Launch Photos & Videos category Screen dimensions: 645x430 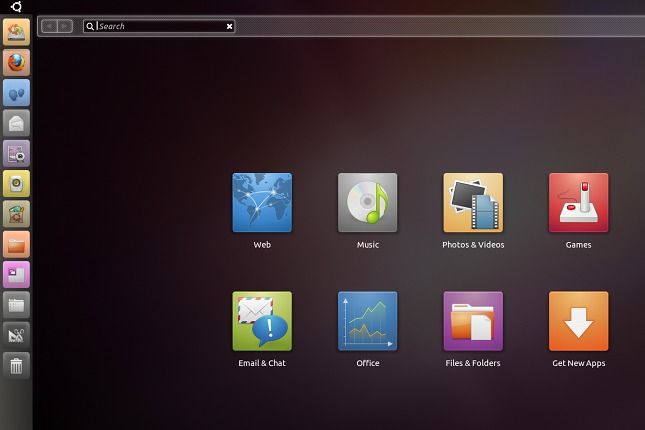(x=473, y=203)
